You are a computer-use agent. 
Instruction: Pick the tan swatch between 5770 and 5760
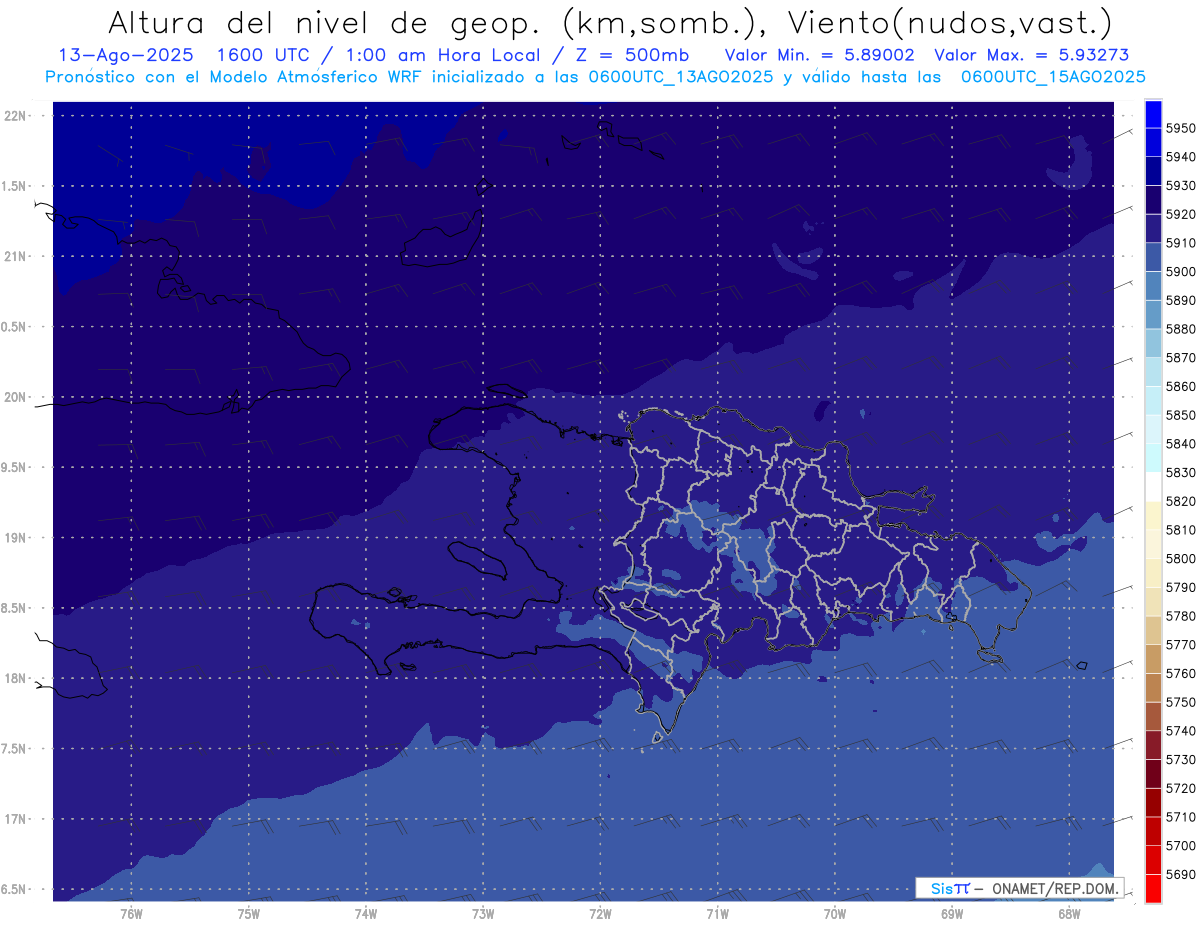[1153, 659]
